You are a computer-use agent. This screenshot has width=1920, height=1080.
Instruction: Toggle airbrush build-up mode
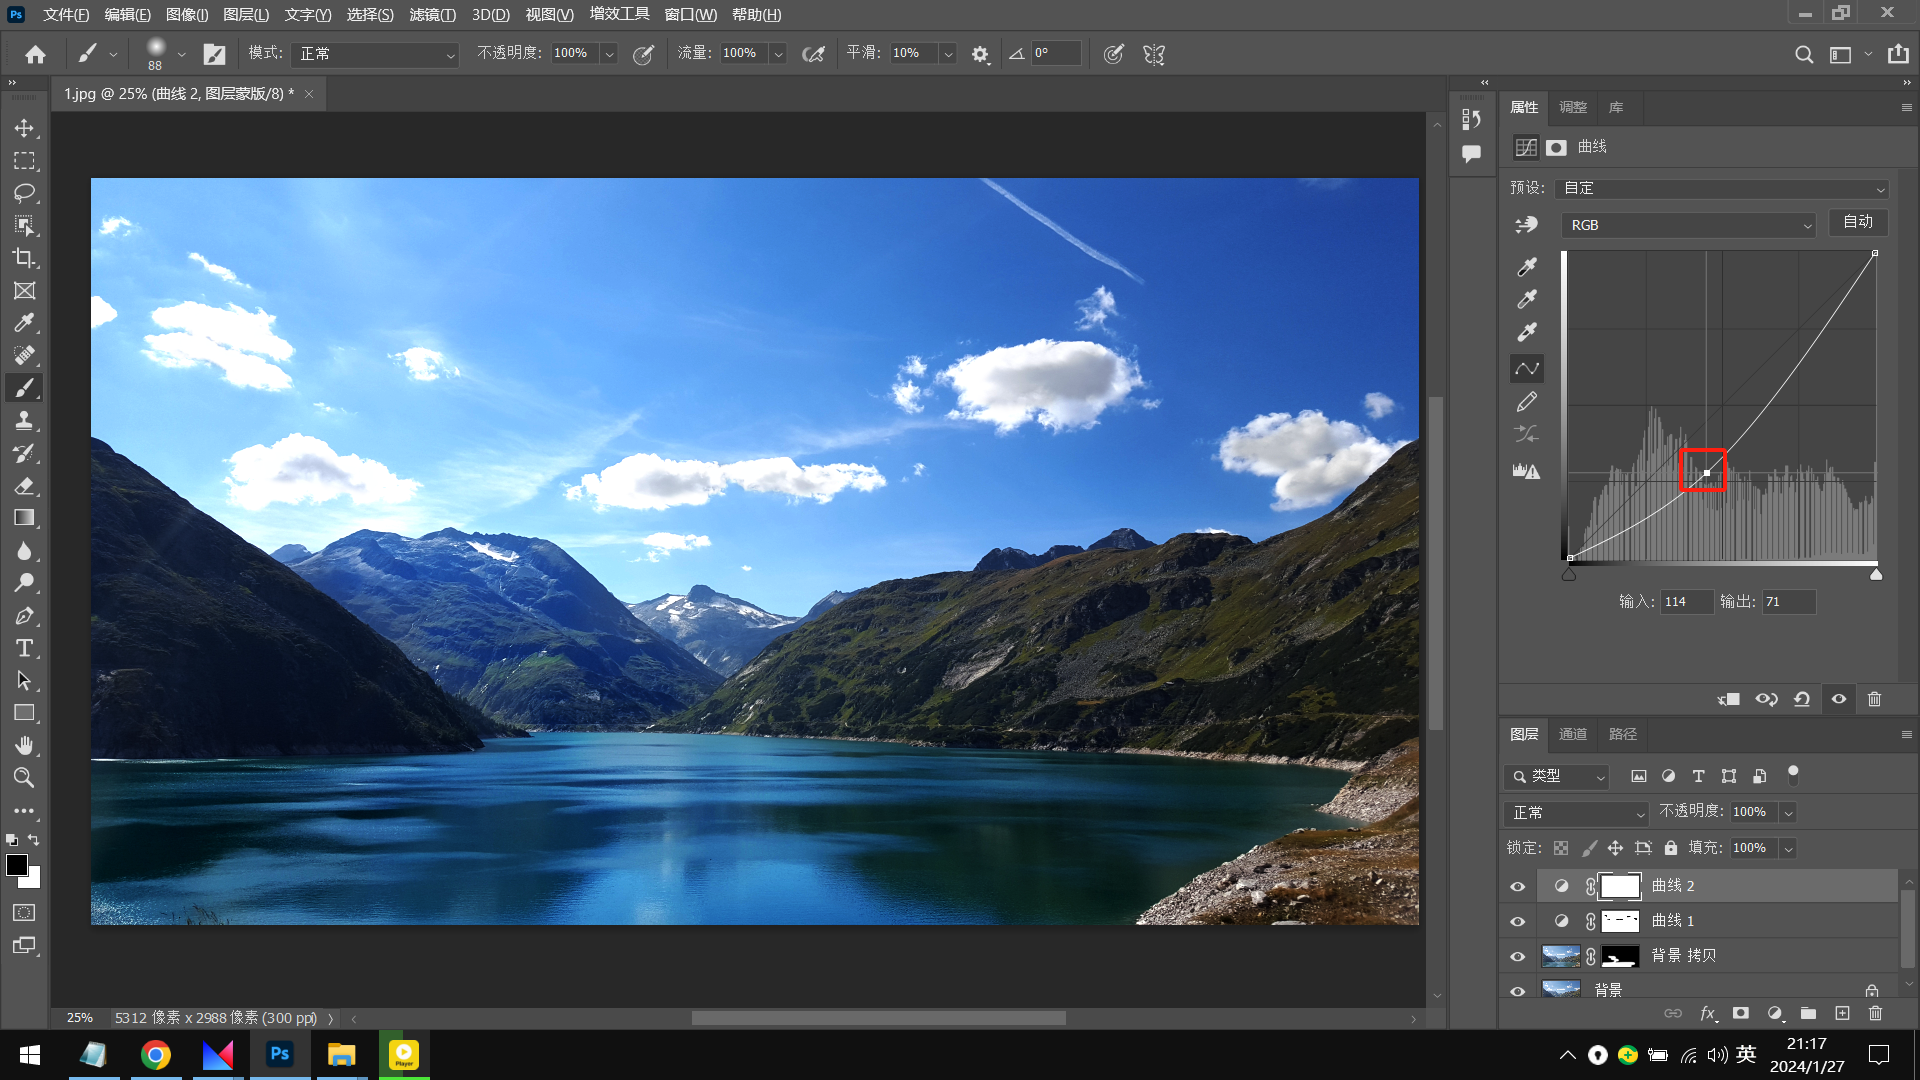[813, 54]
